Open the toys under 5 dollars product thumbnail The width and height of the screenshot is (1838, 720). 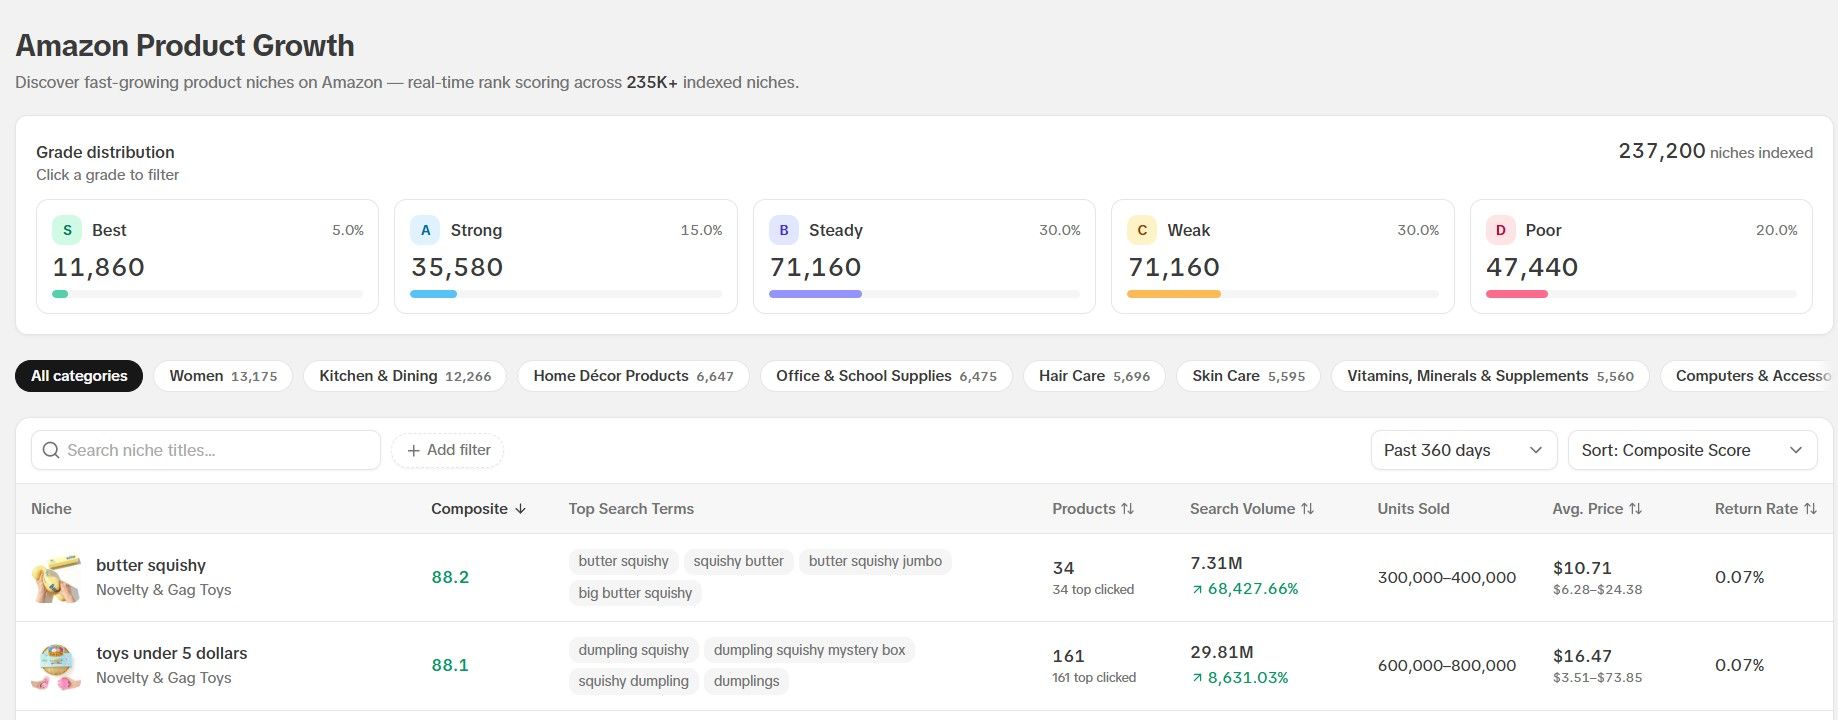(x=57, y=666)
